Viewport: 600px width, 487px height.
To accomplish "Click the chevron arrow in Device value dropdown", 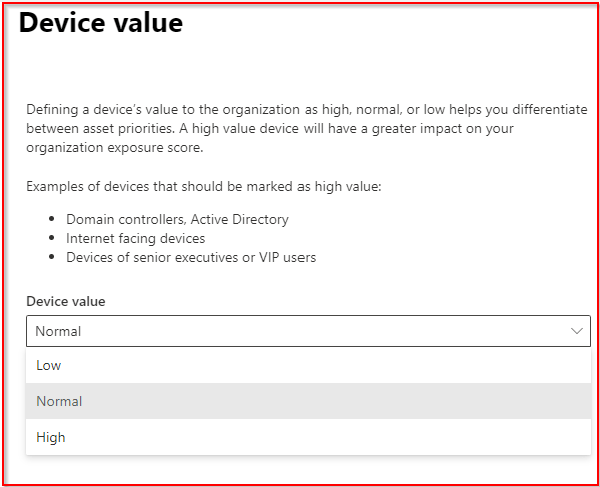I will click(x=576, y=331).
